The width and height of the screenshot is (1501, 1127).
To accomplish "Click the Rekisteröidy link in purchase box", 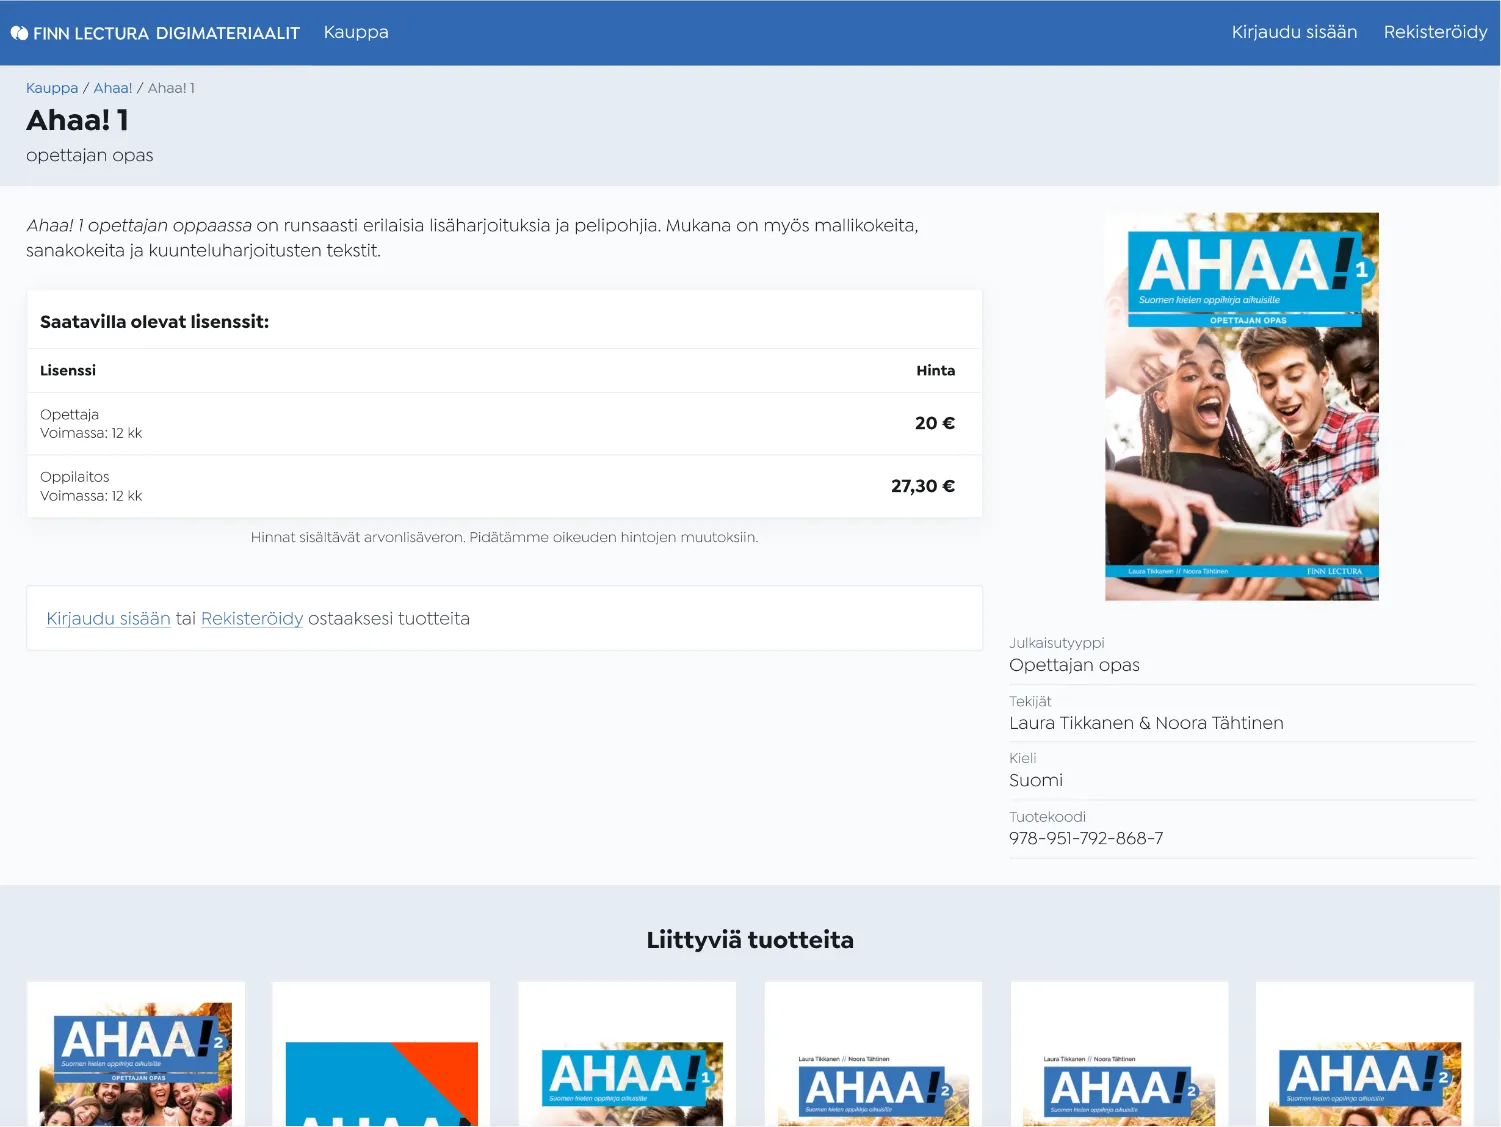I will (252, 619).
